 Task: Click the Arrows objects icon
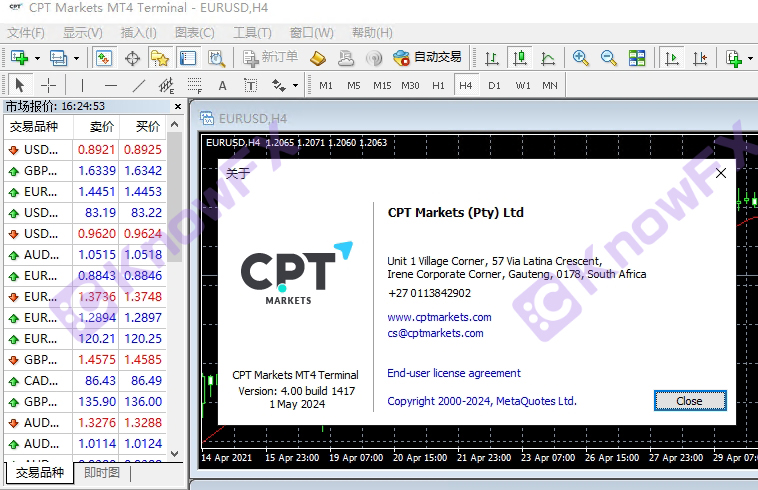[278, 86]
